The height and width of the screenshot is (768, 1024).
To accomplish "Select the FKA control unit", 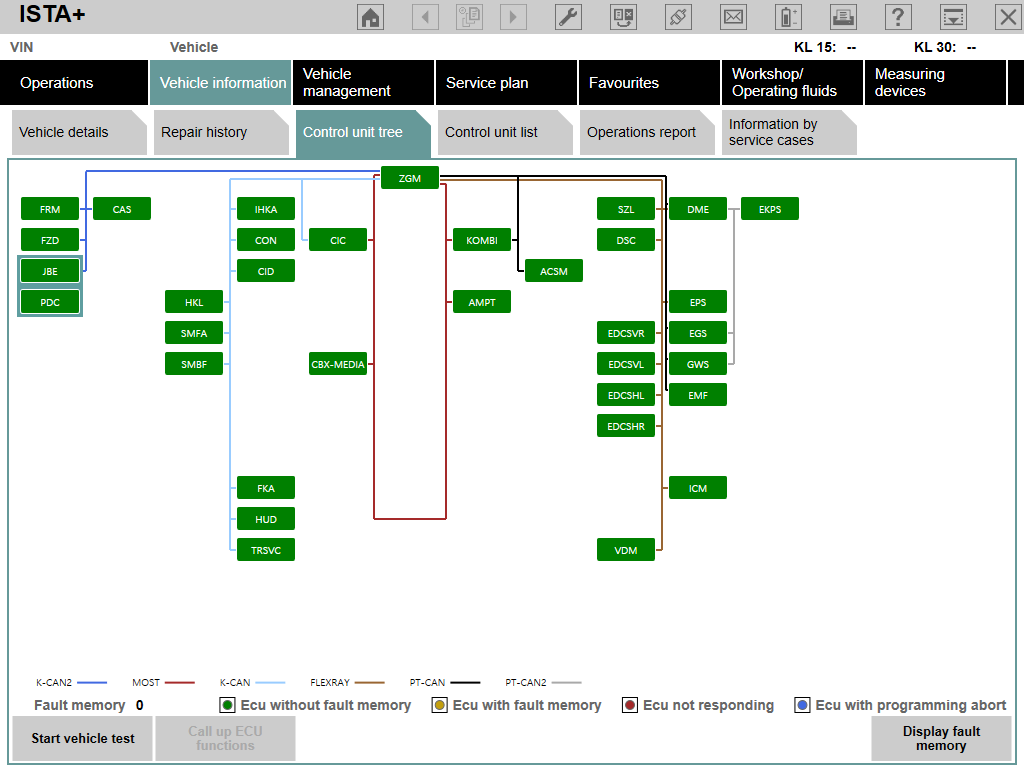I will pos(266,488).
